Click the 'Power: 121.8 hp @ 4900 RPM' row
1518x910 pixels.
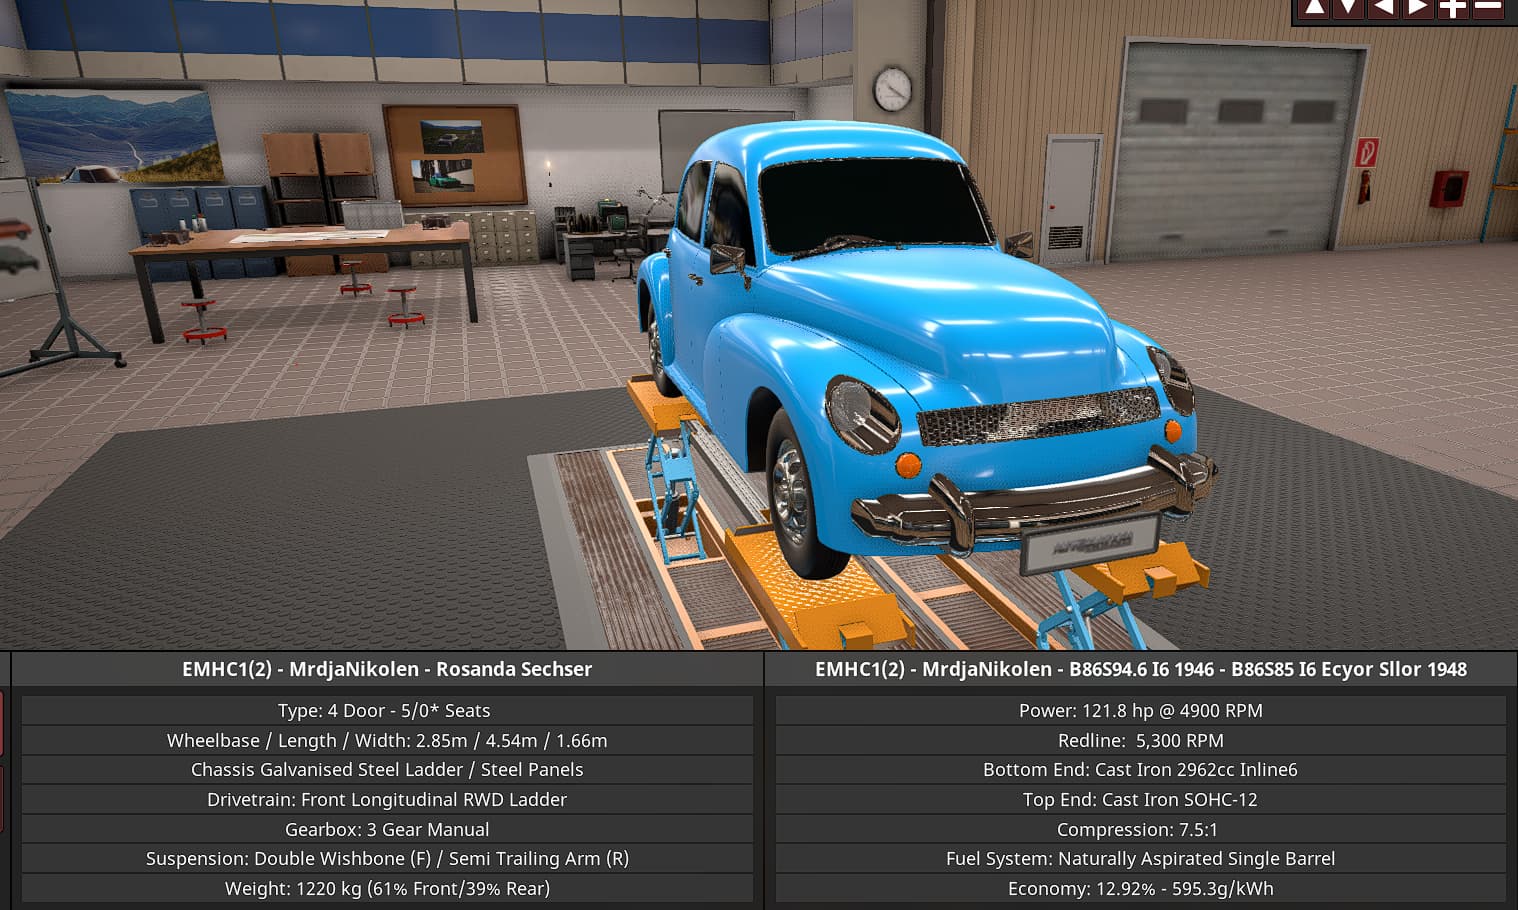tap(1141, 711)
